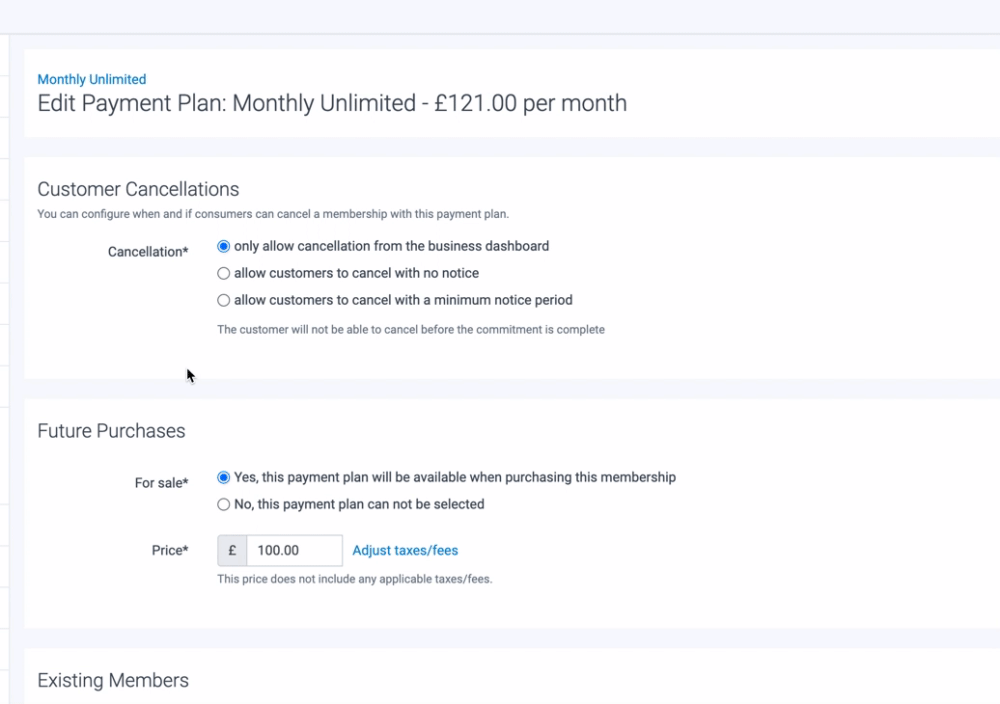Click the For sale* field label
1000x704 pixels.
coord(161,483)
